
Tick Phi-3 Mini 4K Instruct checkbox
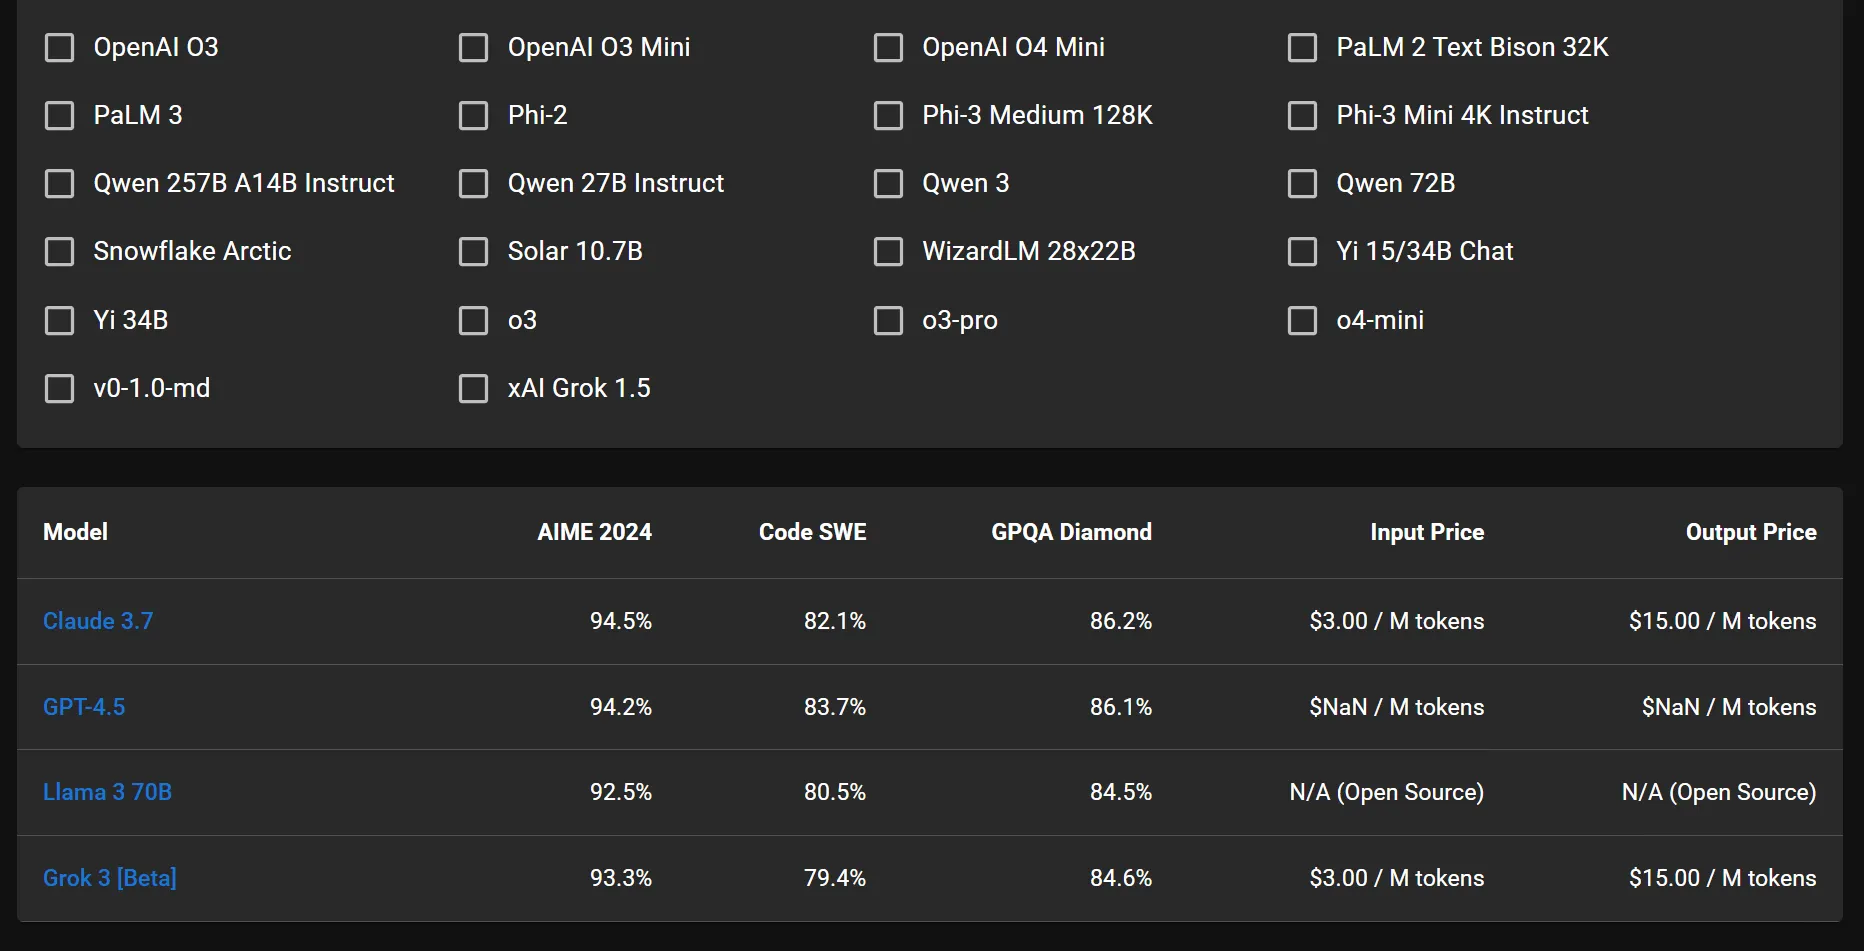[x=1302, y=116]
